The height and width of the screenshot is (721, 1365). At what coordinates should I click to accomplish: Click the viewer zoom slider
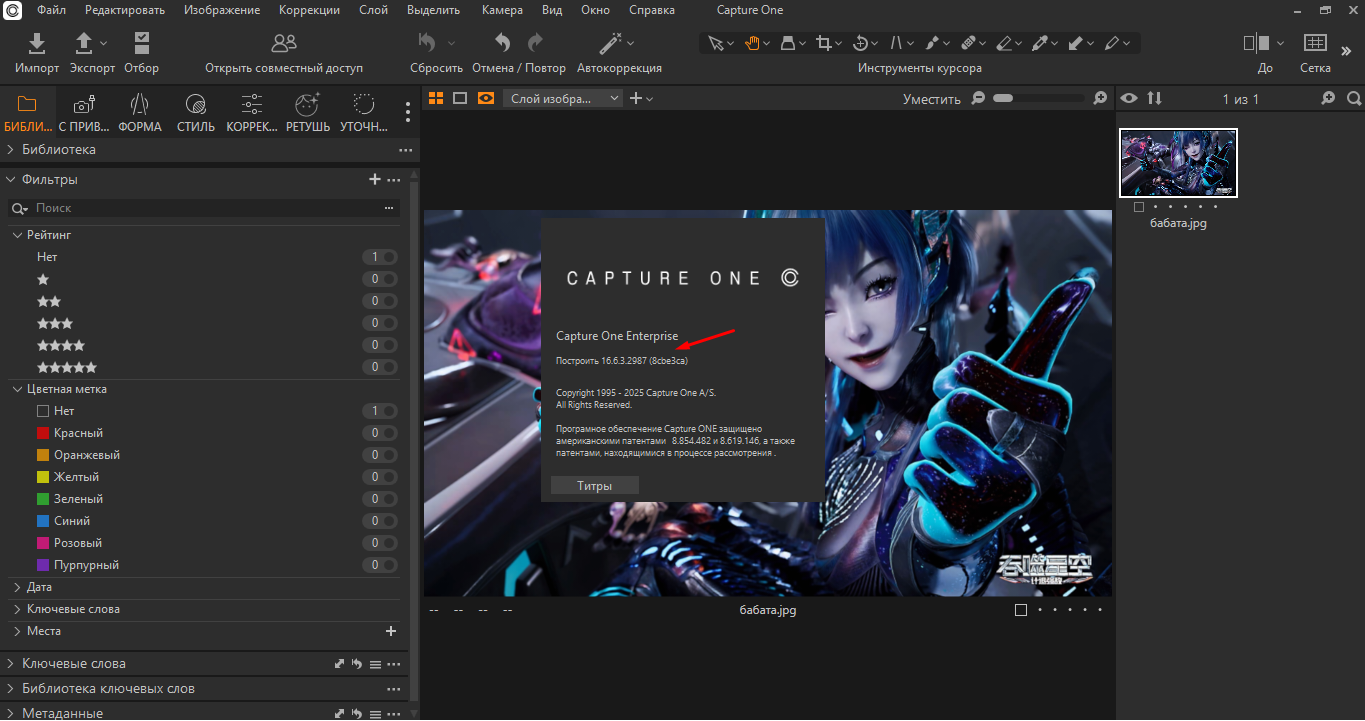coord(1038,98)
